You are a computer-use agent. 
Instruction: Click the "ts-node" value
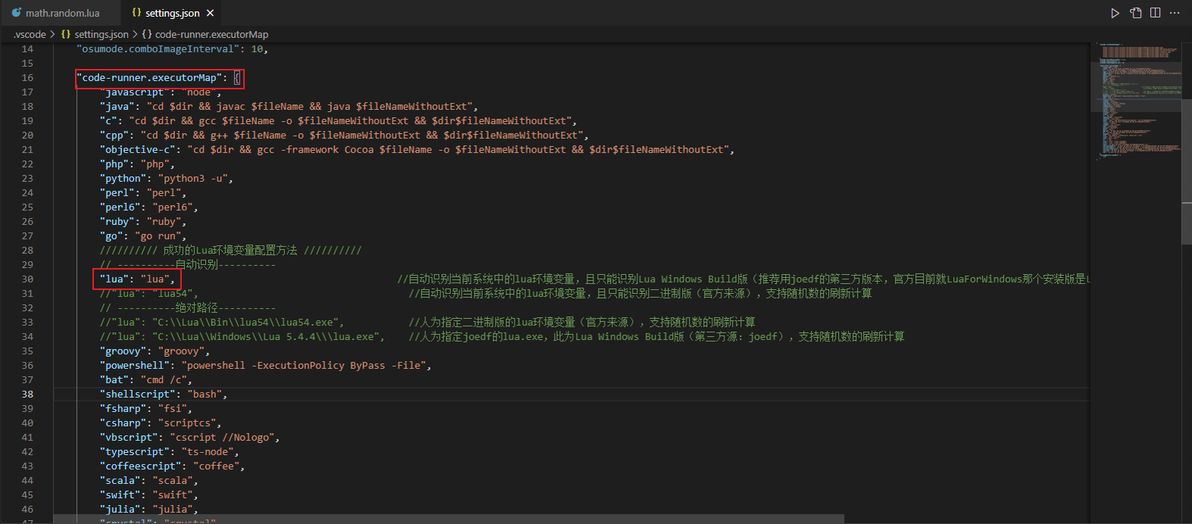pyautogui.click(x=208, y=452)
